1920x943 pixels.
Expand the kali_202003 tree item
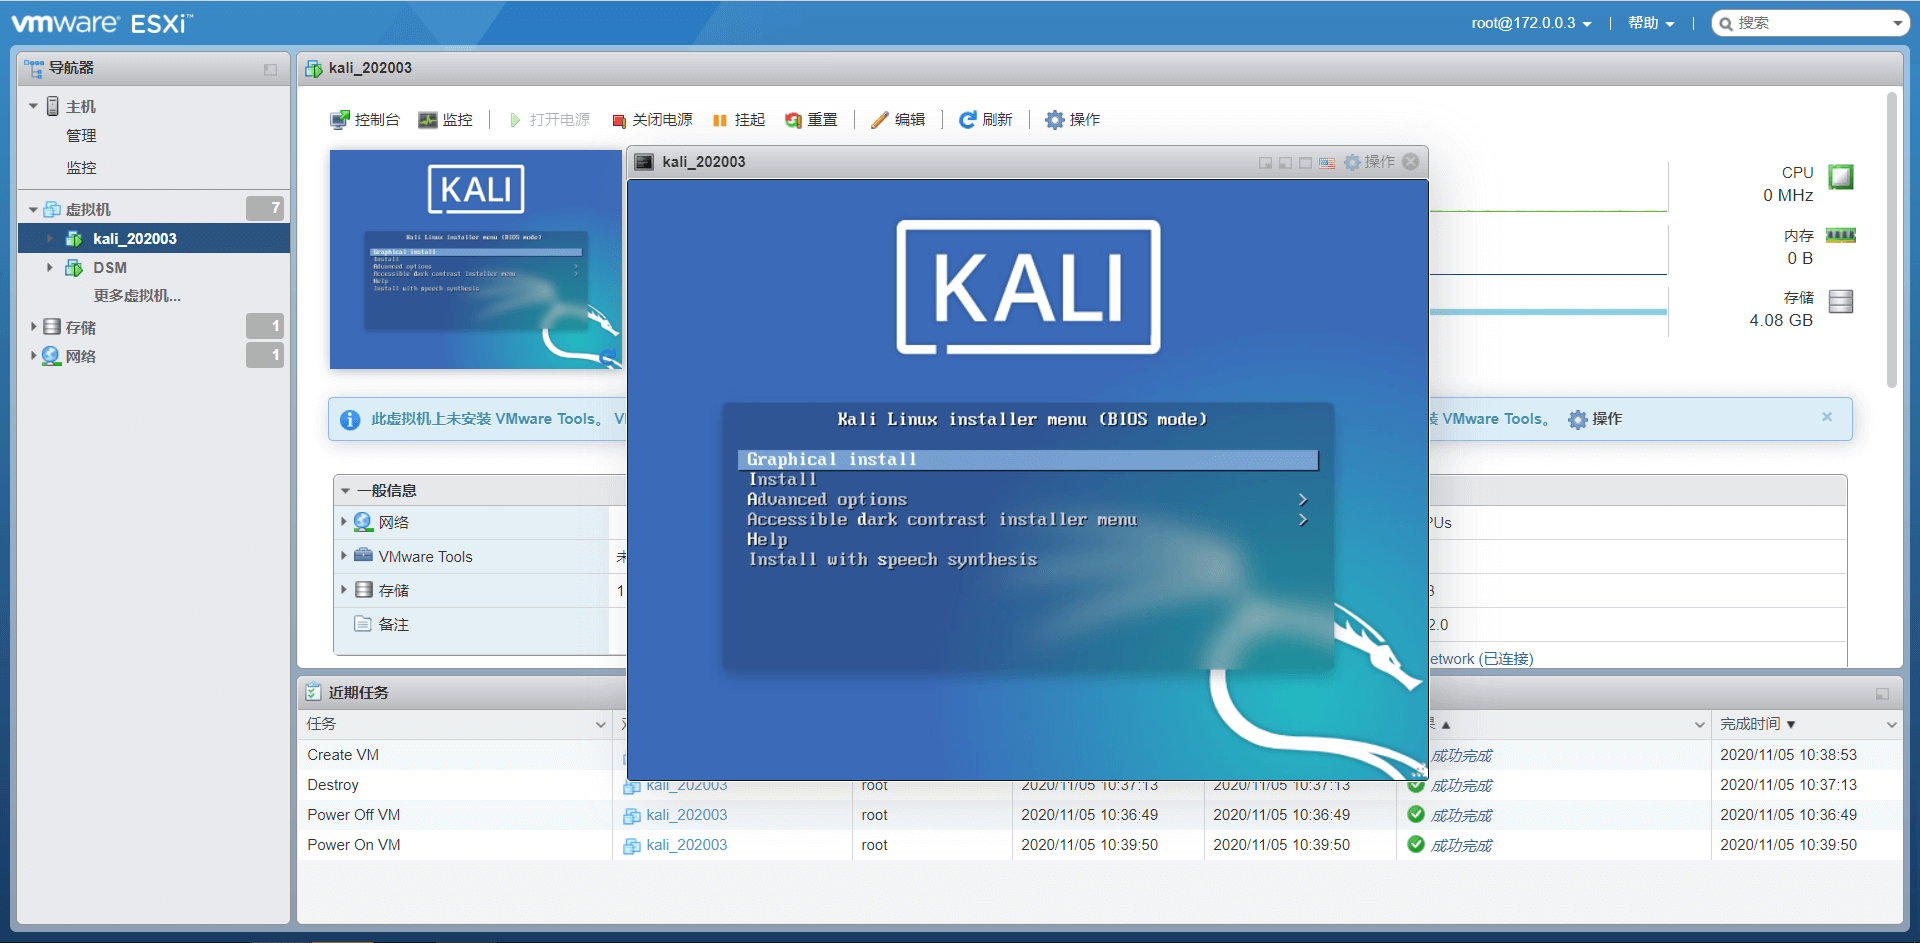coord(49,238)
